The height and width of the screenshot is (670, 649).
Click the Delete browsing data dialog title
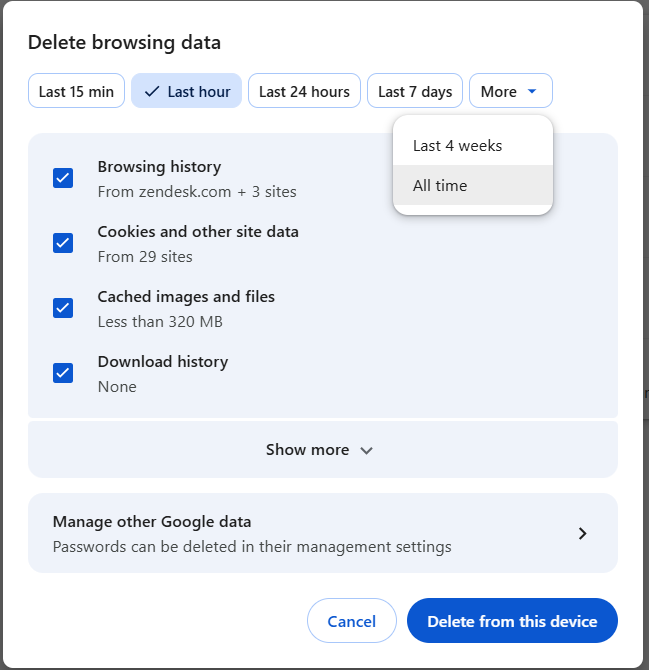[x=124, y=42]
